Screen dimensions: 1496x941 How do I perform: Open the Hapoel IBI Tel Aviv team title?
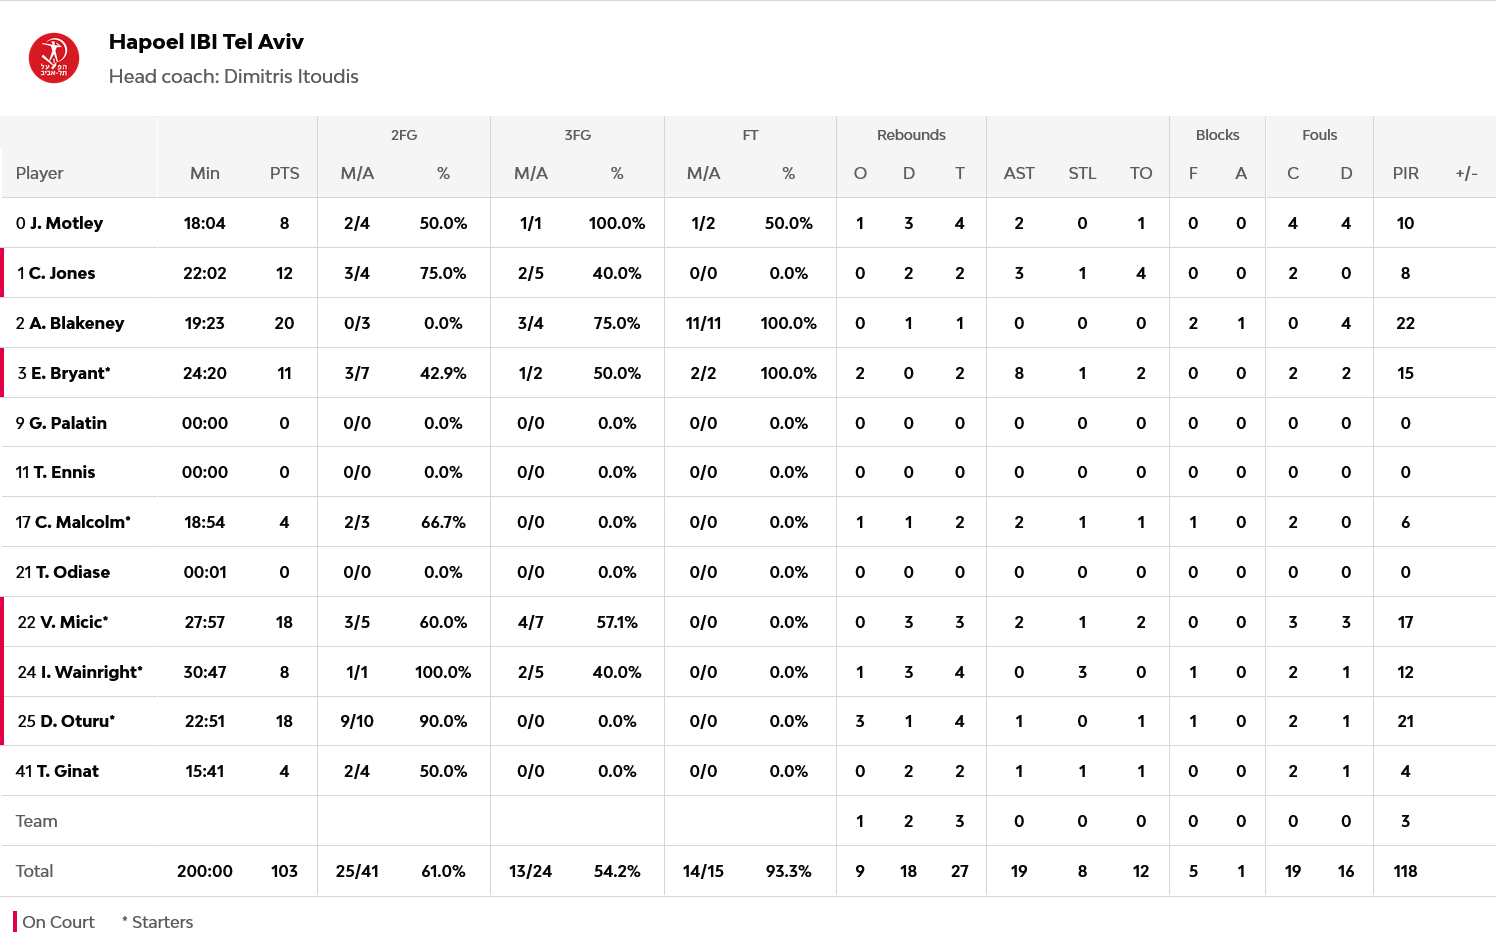(206, 42)
